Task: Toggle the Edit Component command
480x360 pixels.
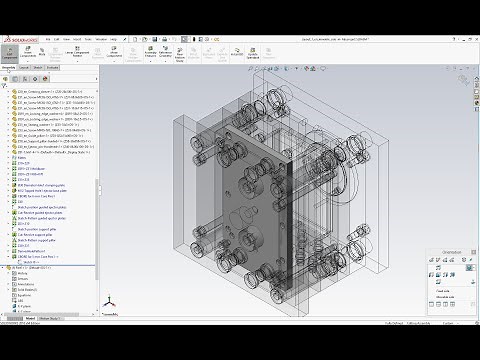Action: tap(10, 53)
